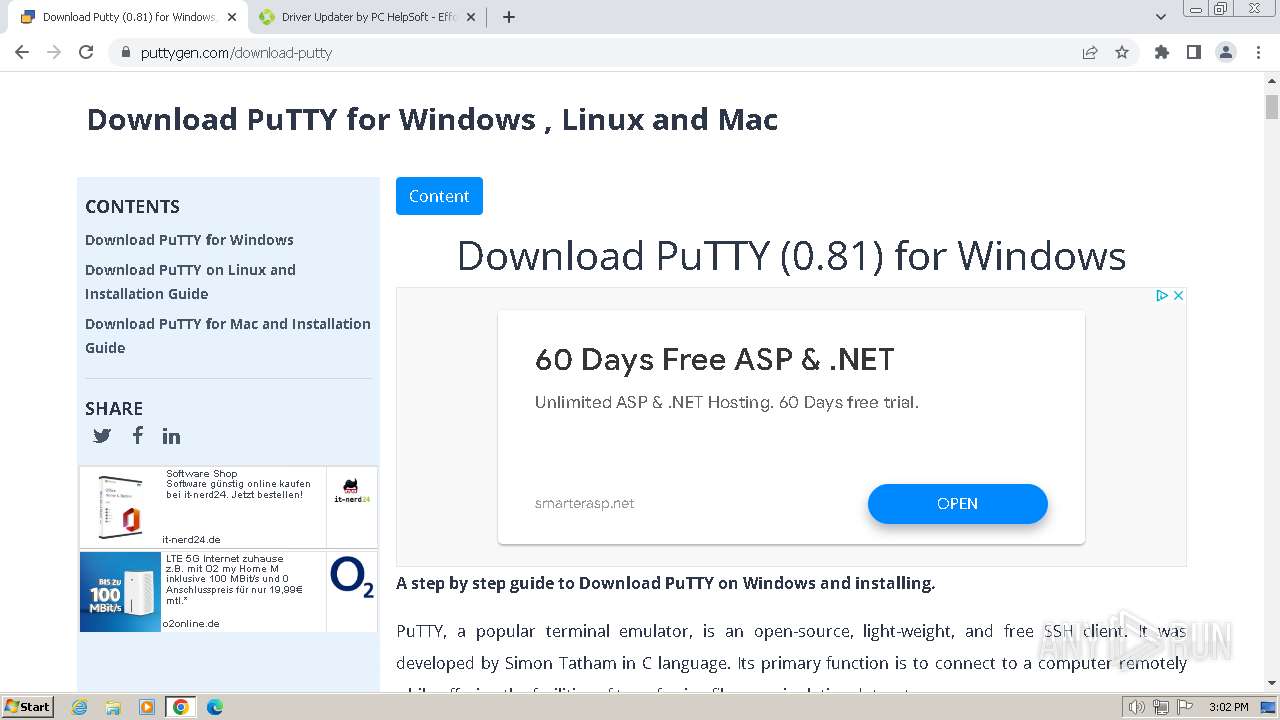The width and height of the screenshot is (1280, 720).
Task: Open the Chrome profile avatar
Action: [1226, 52]
